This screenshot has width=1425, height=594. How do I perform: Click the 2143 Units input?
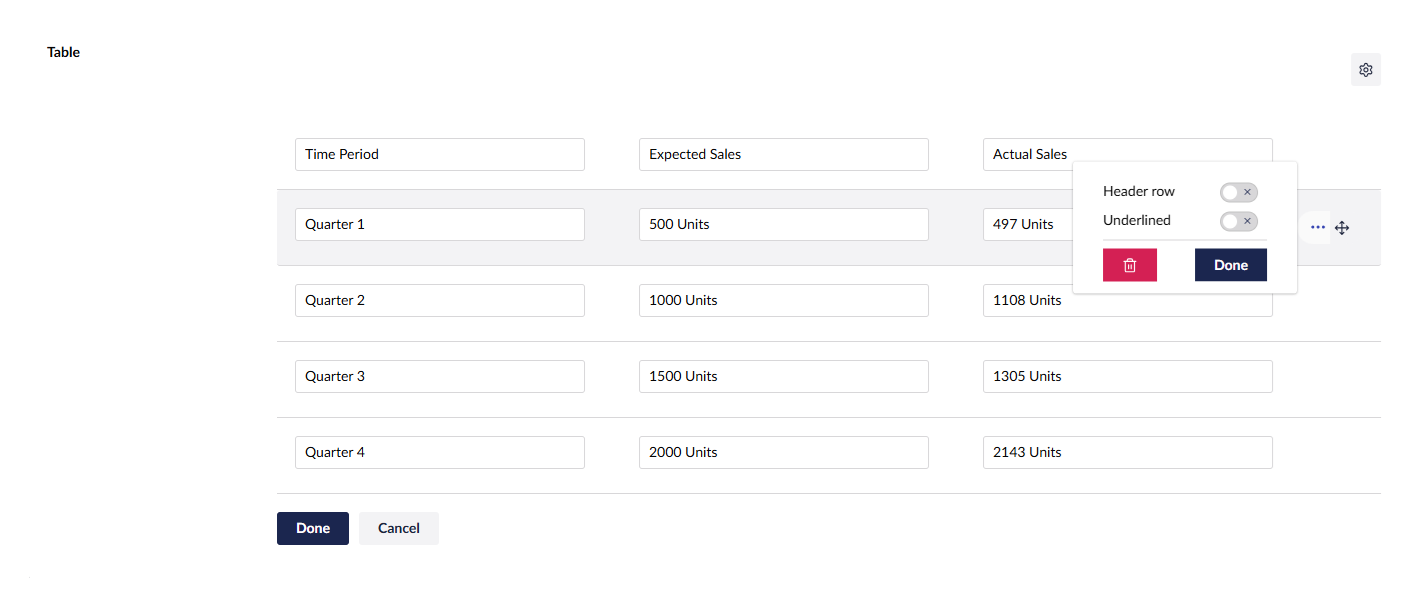tap(1127, 452)
